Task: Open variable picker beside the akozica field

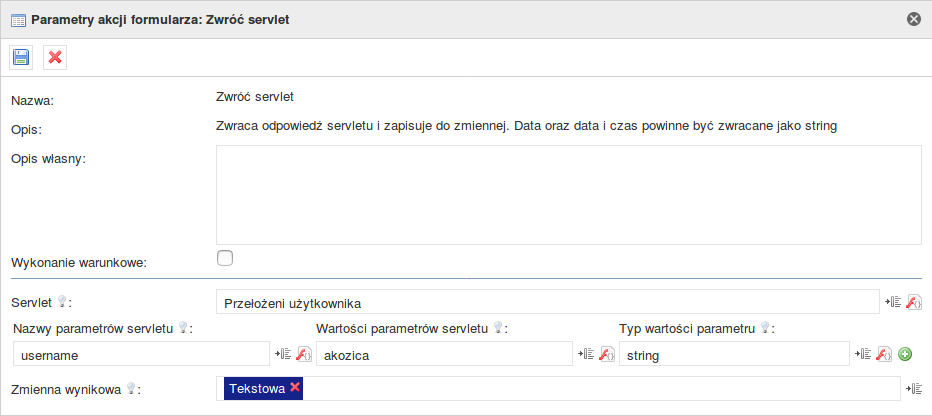Action: pos(586,354)
